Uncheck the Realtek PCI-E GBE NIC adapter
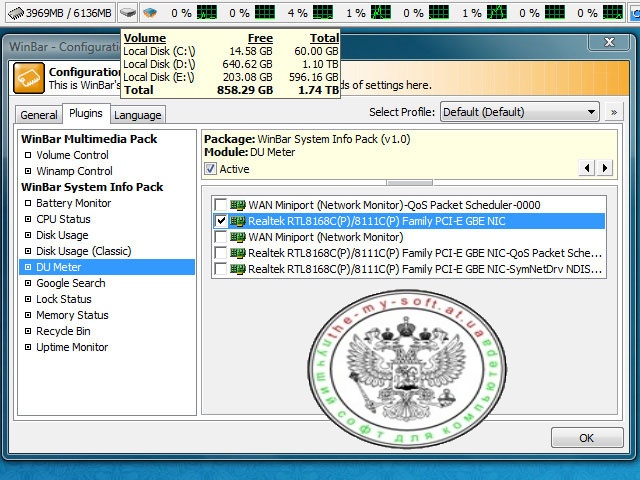 (221, 221)
